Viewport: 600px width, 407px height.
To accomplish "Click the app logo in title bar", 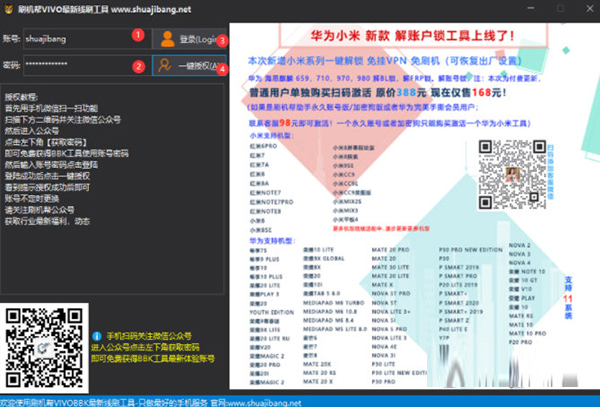I will (8, 8).
